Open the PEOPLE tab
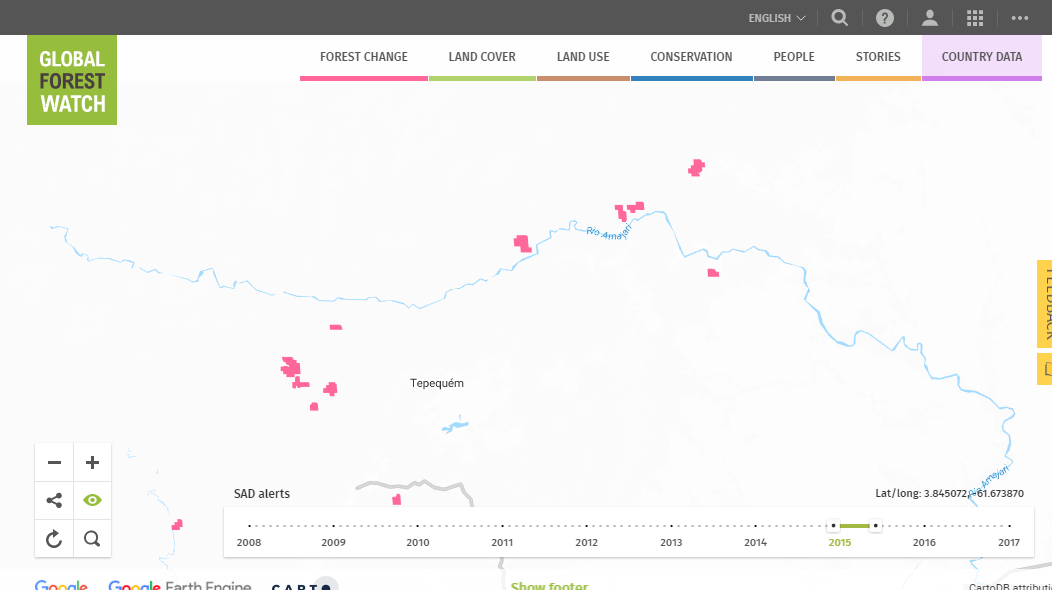Screen dimensions: 1052x590 click(794, 58)
